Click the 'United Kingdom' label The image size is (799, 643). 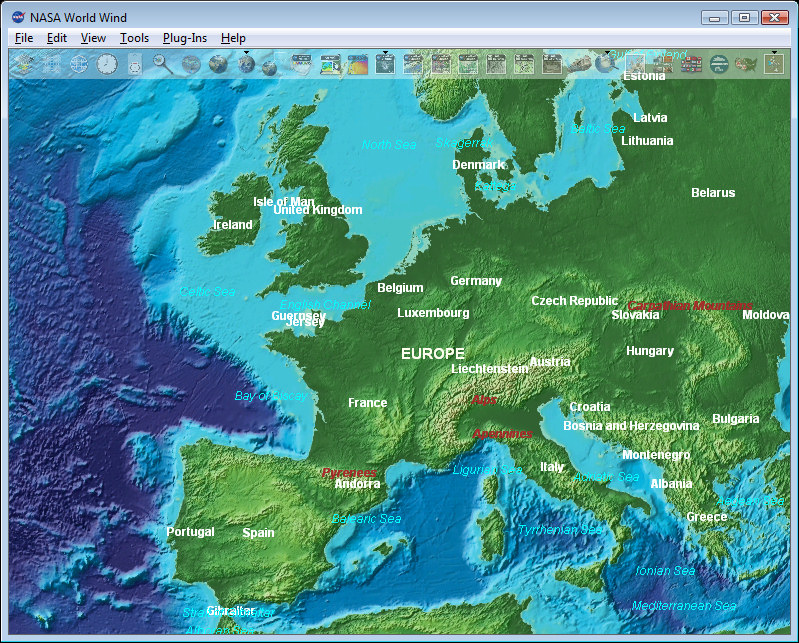(x=317, y=210)
